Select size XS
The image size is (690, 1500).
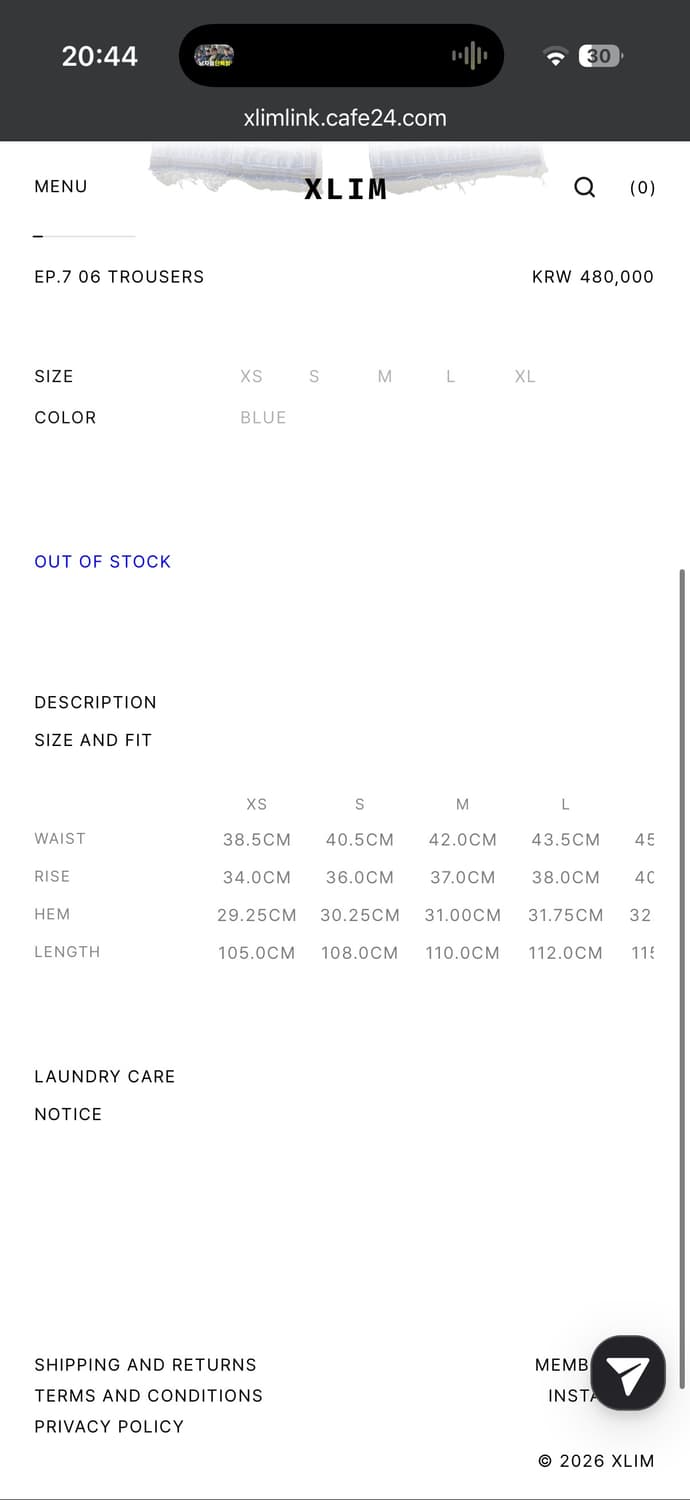coord(251,376)
